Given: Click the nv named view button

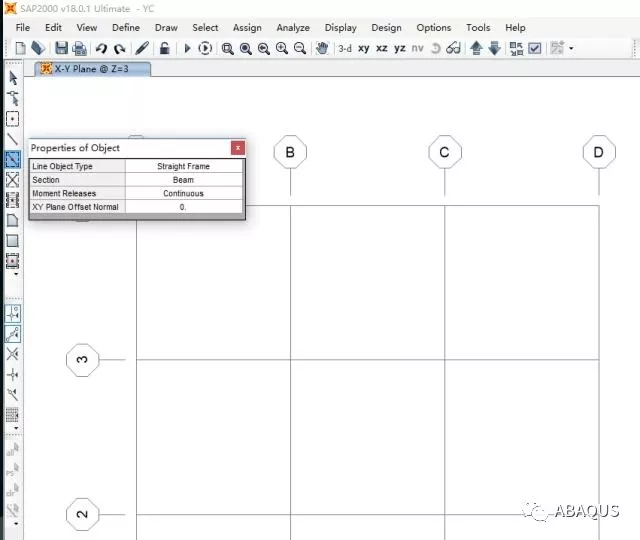Looking at the screenshot, I should click(x=417, y=49).
